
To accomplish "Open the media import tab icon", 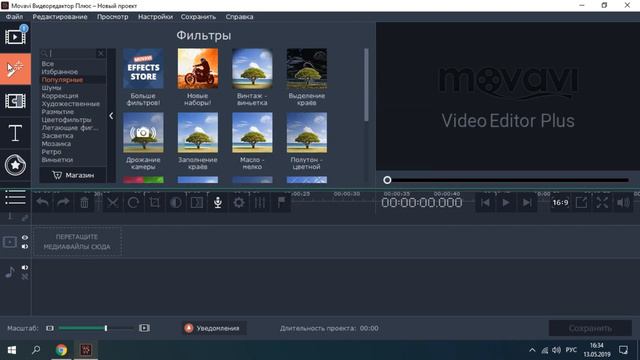I will pyautogui.click(x=15, y=37).
